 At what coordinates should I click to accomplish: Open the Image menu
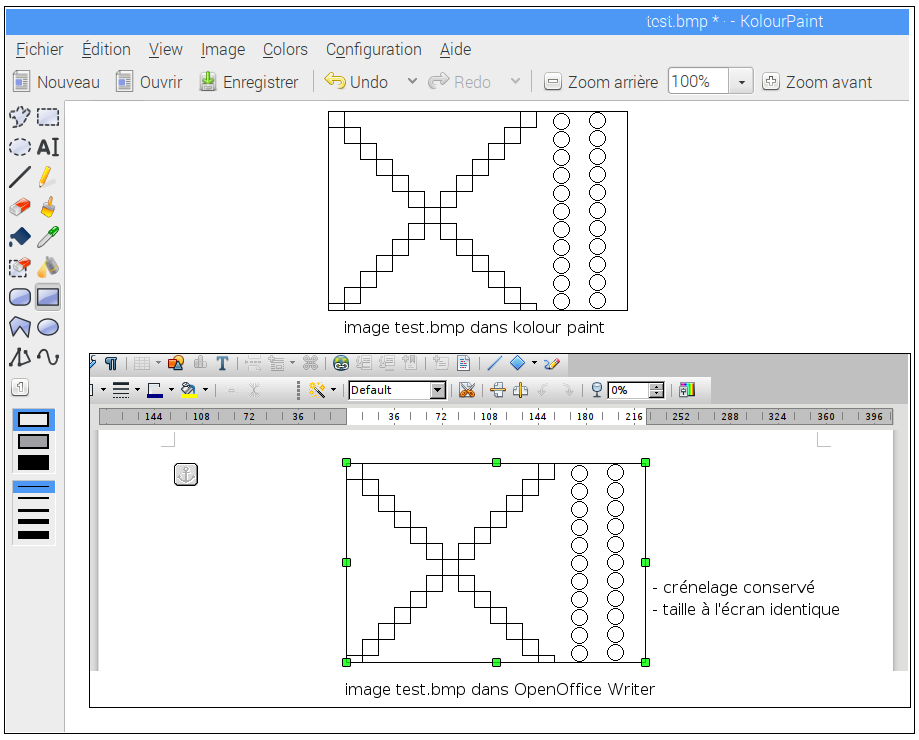[x=223, y=49]
